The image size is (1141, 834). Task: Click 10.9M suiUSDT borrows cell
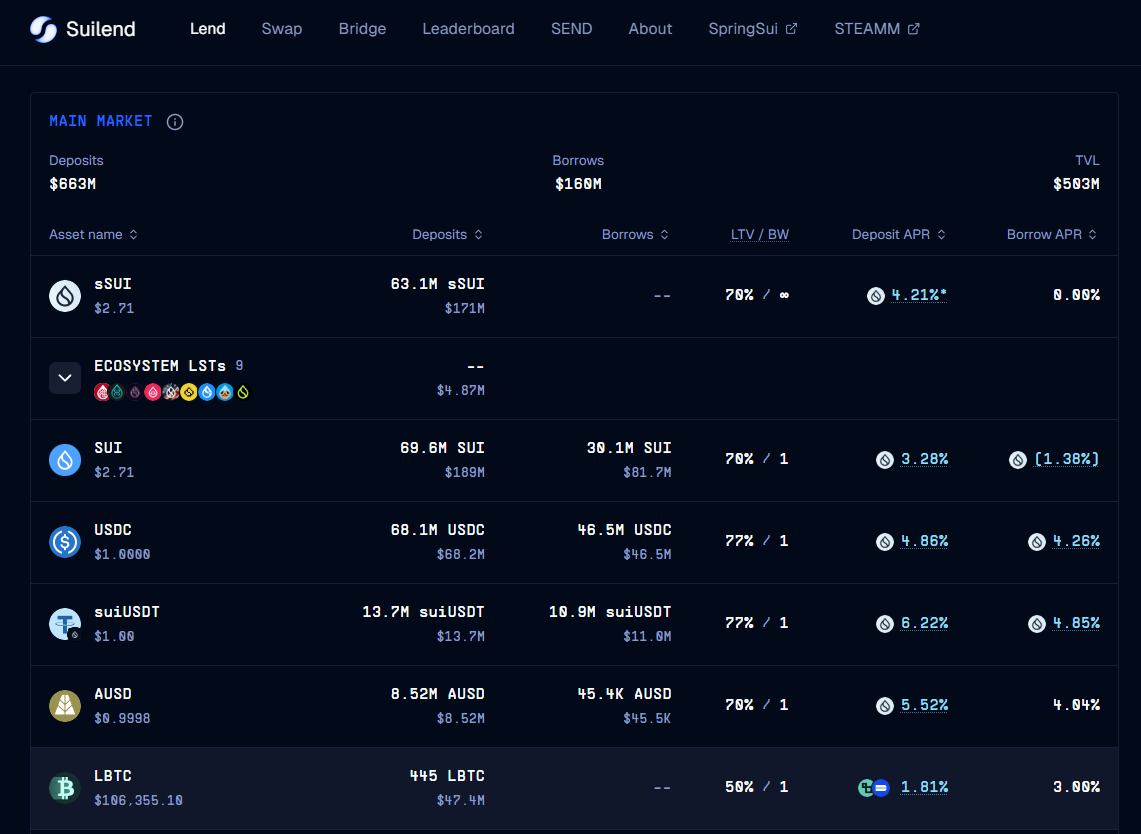pos(610,612)
